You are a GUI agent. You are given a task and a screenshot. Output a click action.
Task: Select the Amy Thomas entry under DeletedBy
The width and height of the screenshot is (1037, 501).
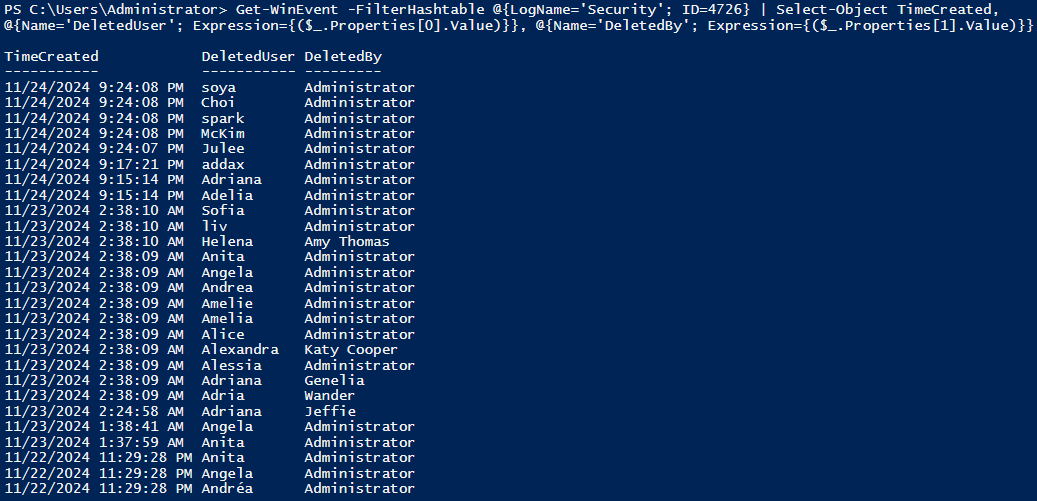coord(347,241)
